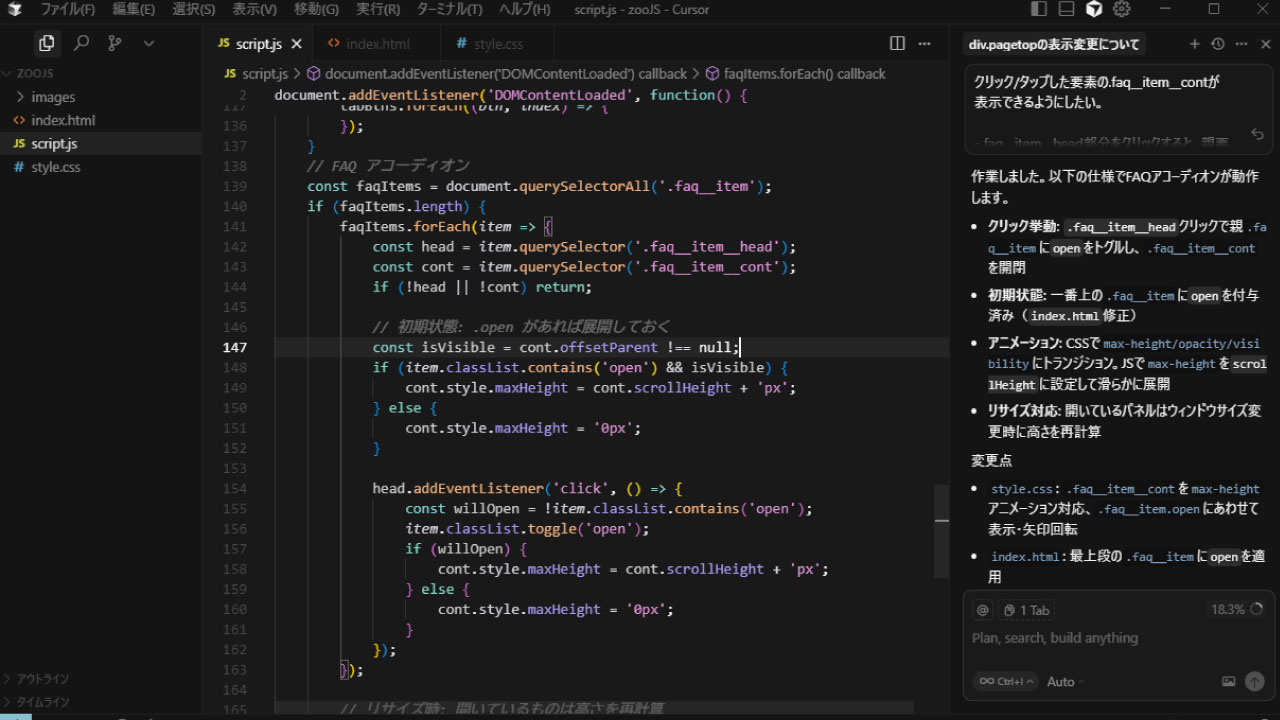The image size is (1280, 720).
Task: Click the style.css reference under 変更点
Action: click(x=1020, y=489)
